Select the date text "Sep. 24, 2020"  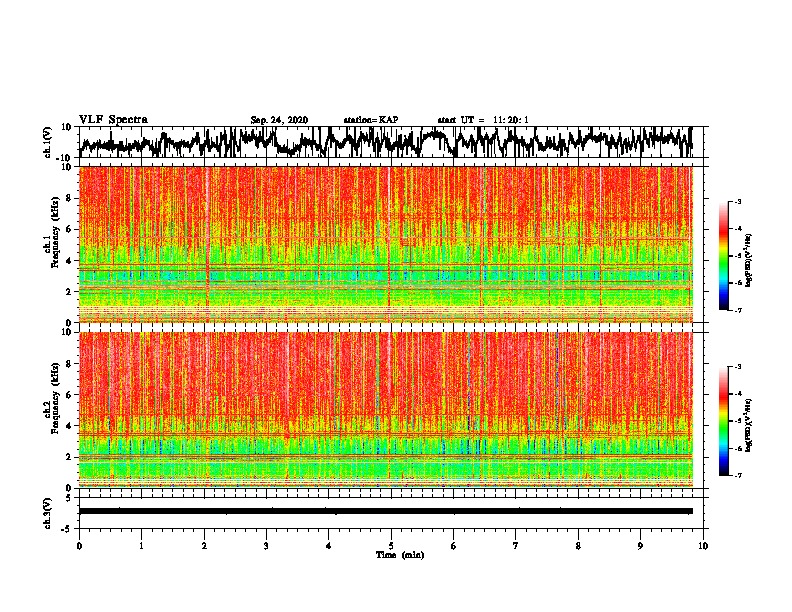click(279, 120)
